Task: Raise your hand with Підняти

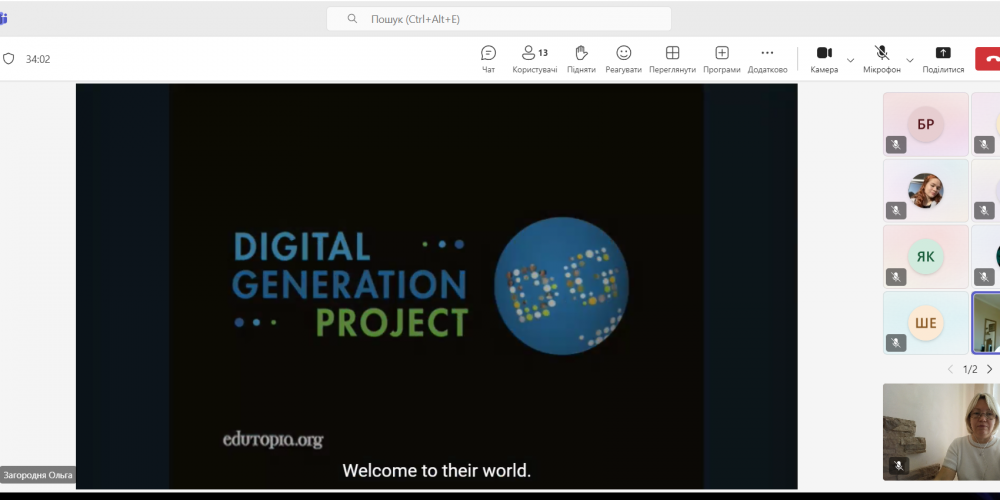Action: pos(581,58)
